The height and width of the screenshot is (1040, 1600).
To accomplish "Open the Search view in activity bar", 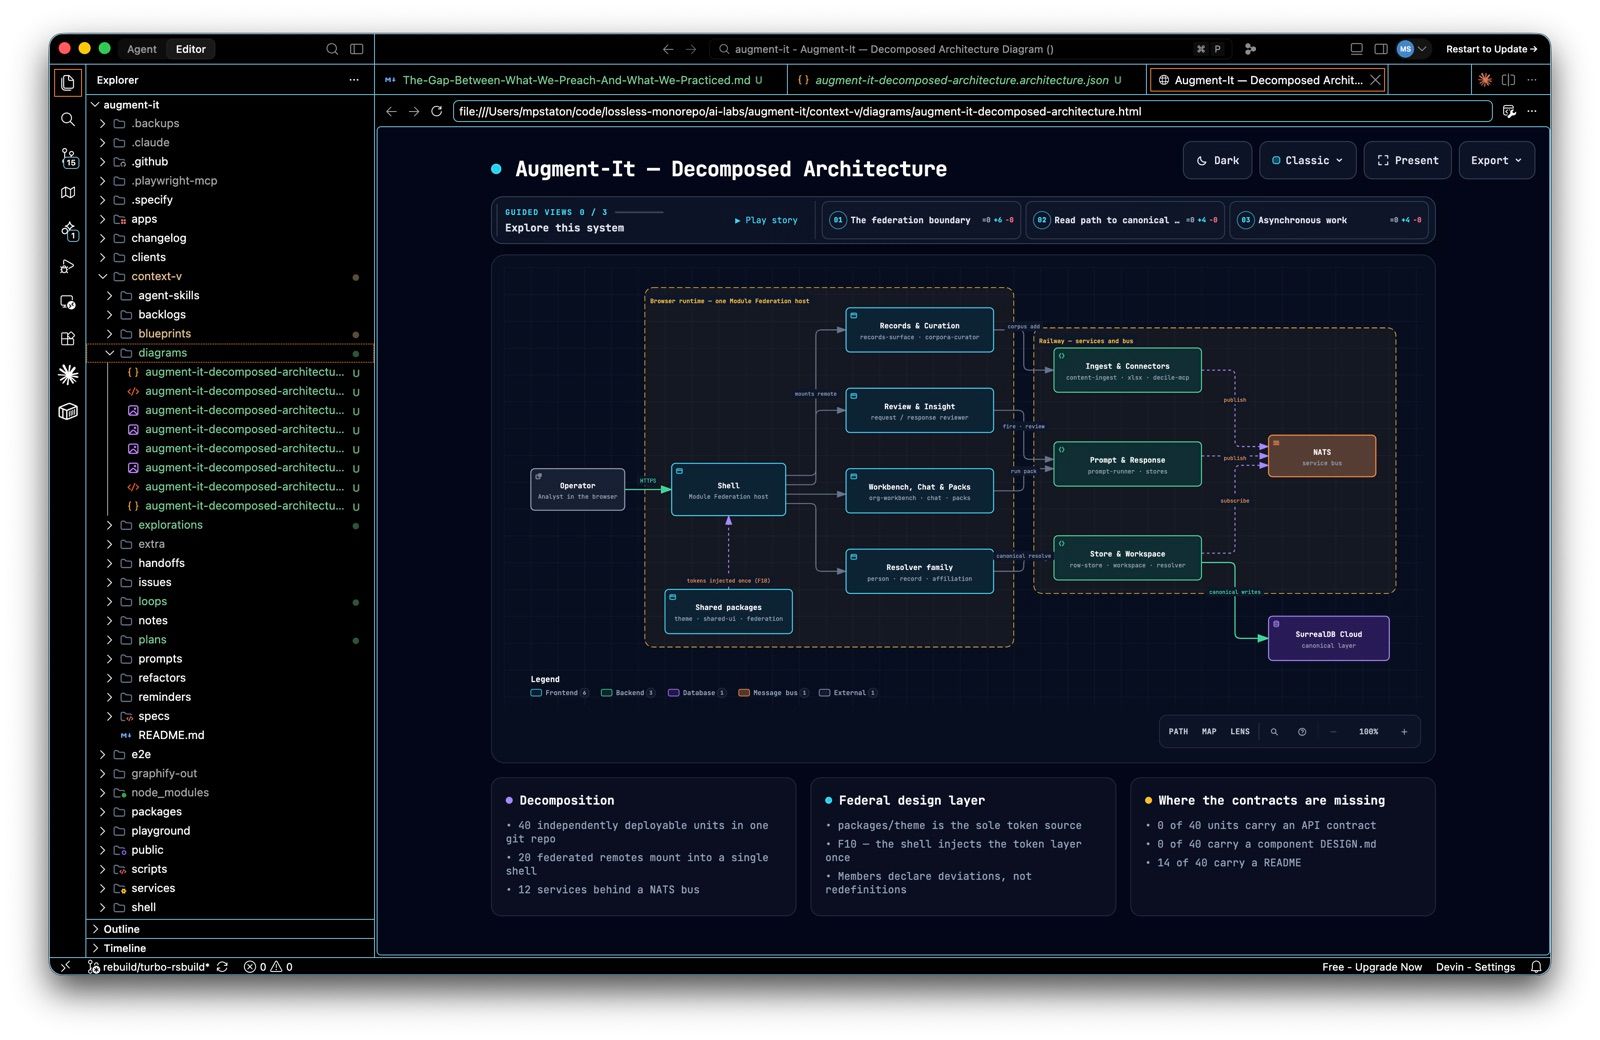I will [68, 119].
